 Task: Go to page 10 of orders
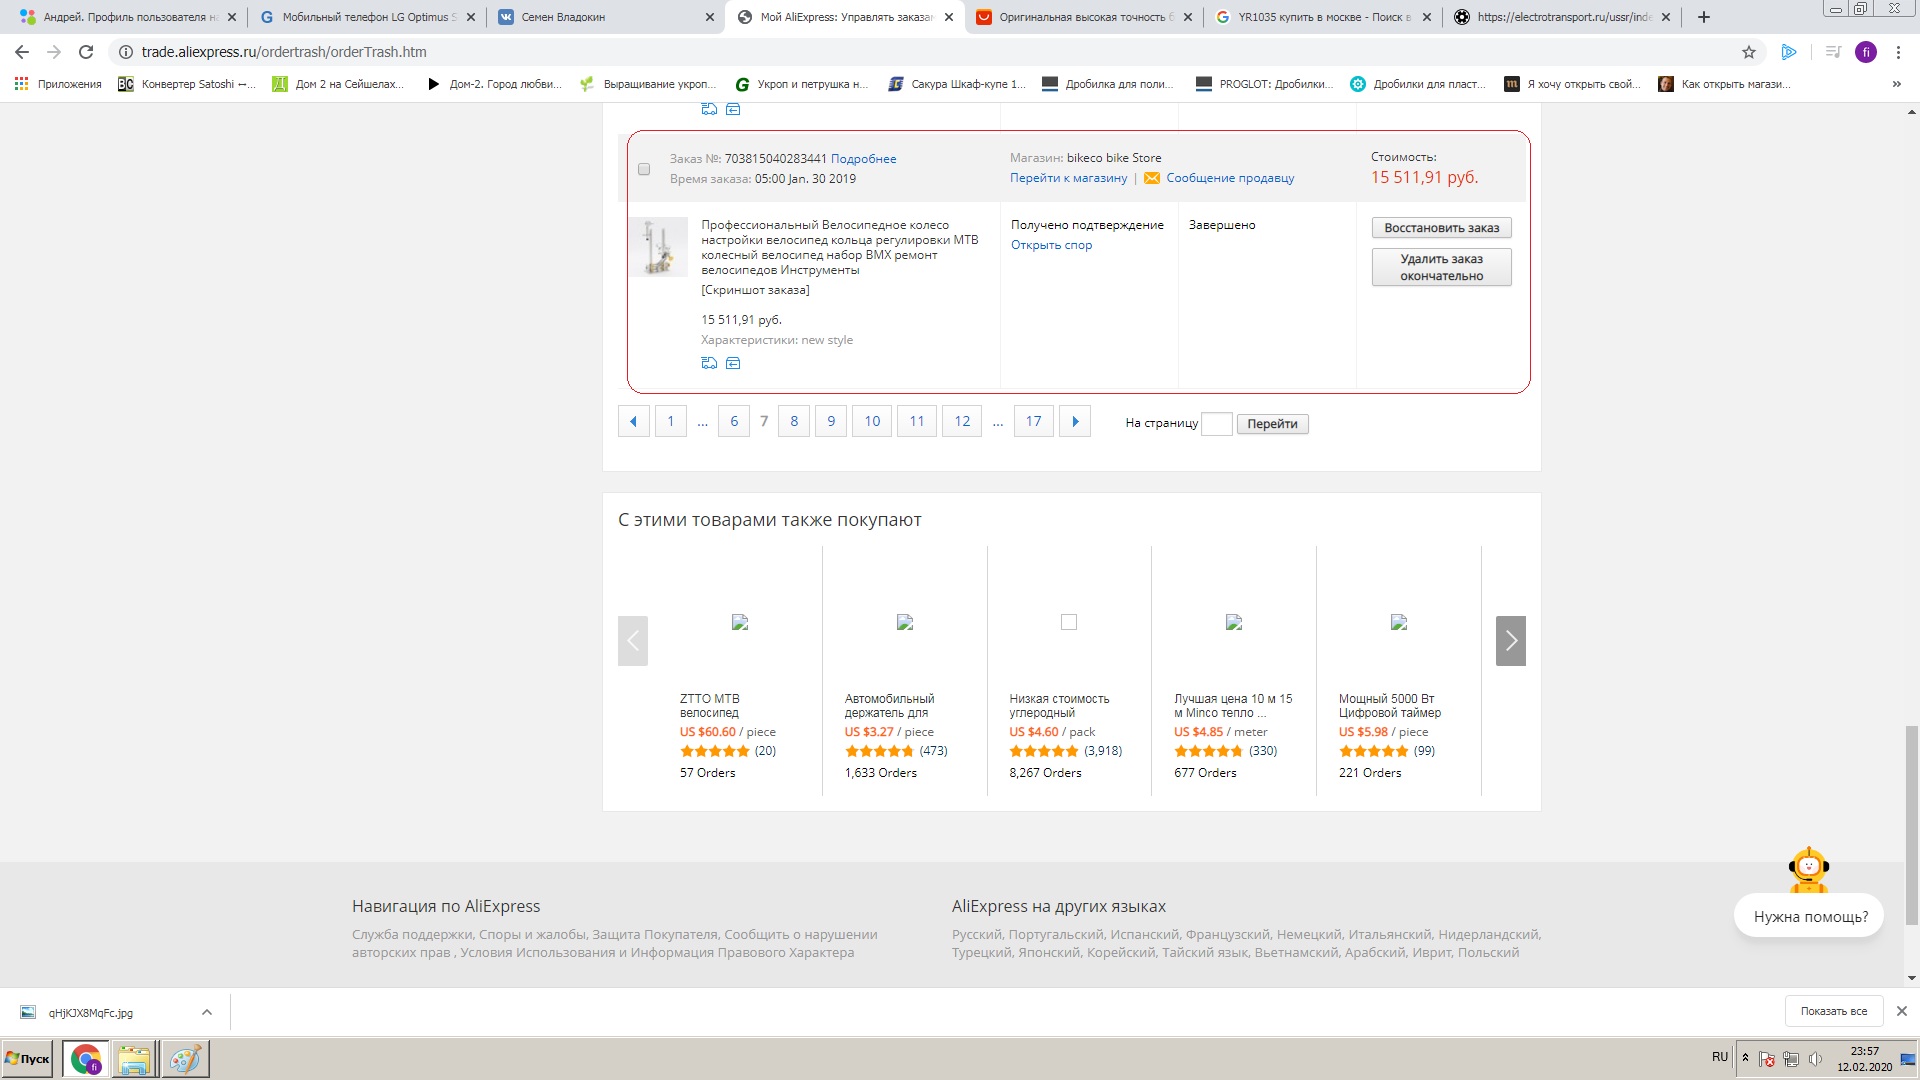point(872,421)
